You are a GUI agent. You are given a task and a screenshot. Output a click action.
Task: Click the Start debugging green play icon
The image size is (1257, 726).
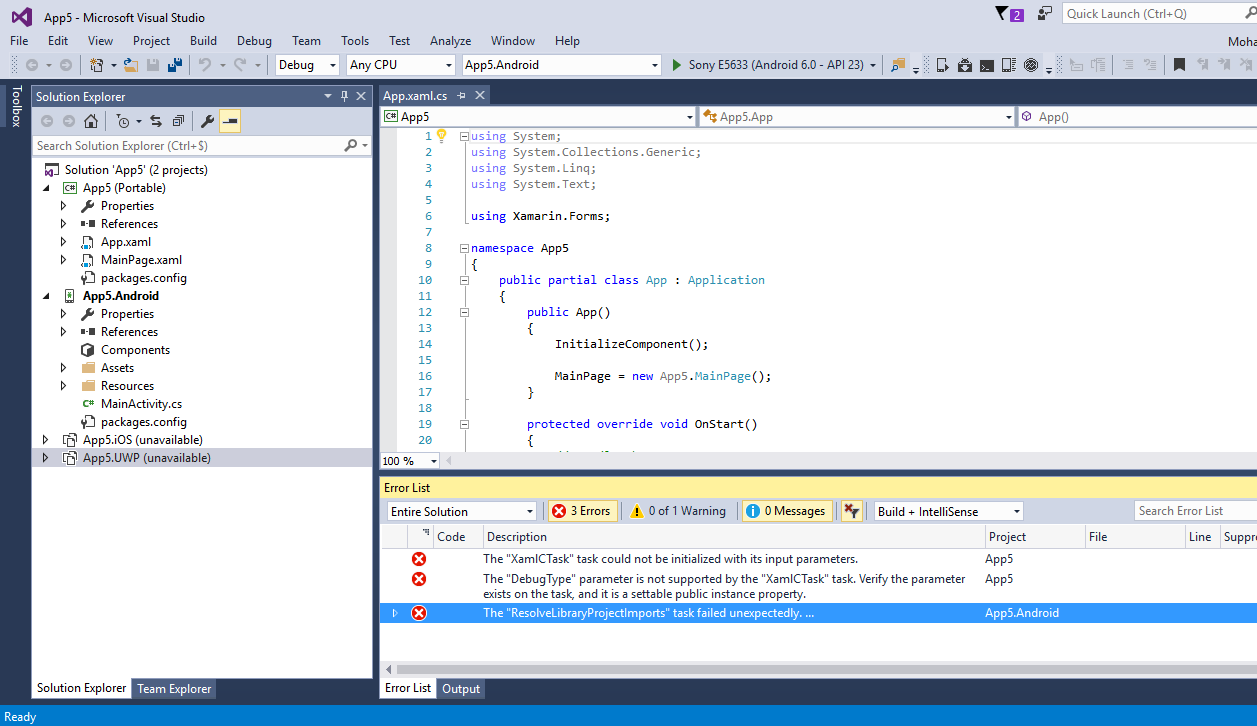click(677, 65)
